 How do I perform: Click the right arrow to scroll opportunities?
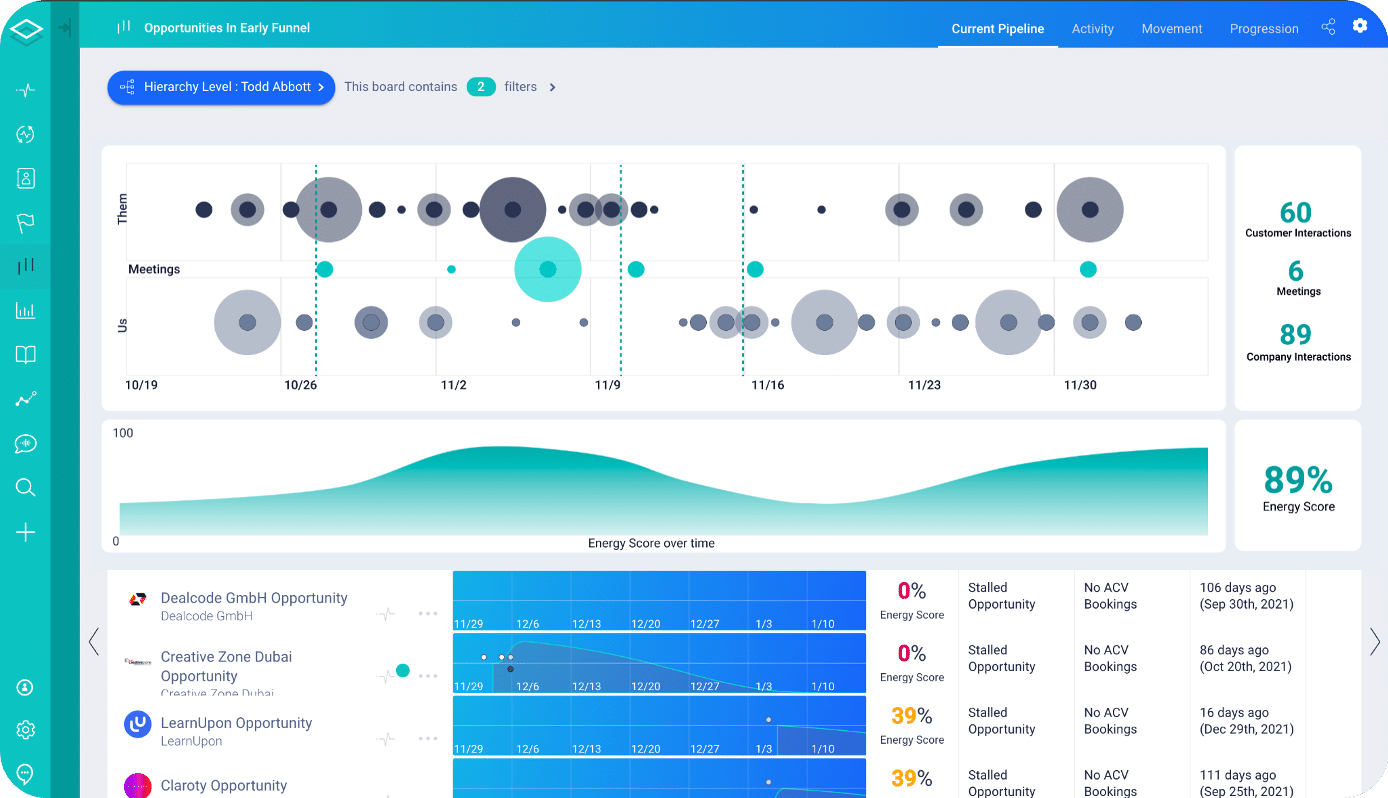click(1374, 641)
